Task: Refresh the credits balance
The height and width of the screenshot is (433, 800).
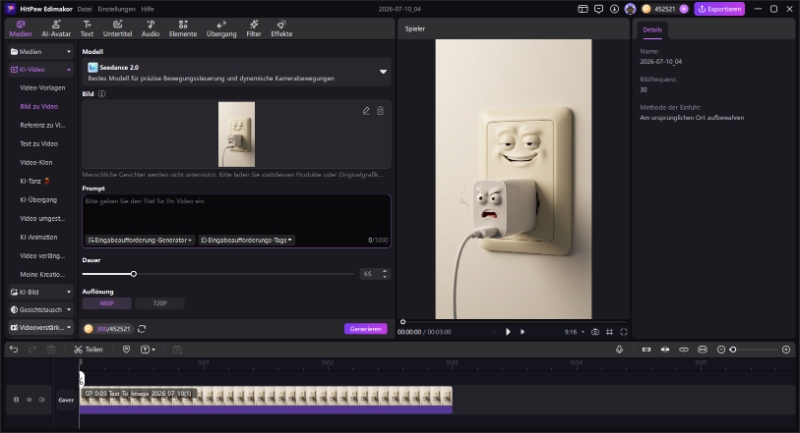Action: point(142,329)
